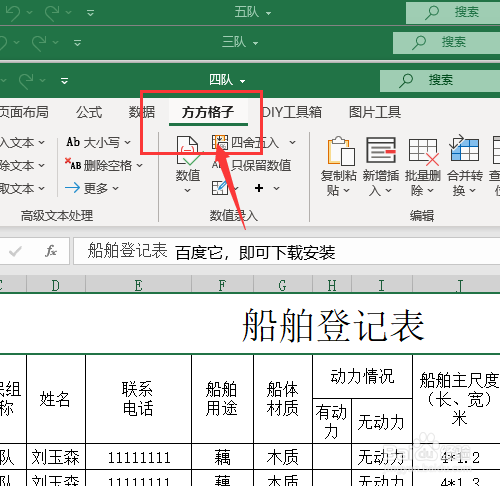Viewport: 500px width, 486px height.
Task: Click the 新增插入 insert icon
Action: click(381, 151)
